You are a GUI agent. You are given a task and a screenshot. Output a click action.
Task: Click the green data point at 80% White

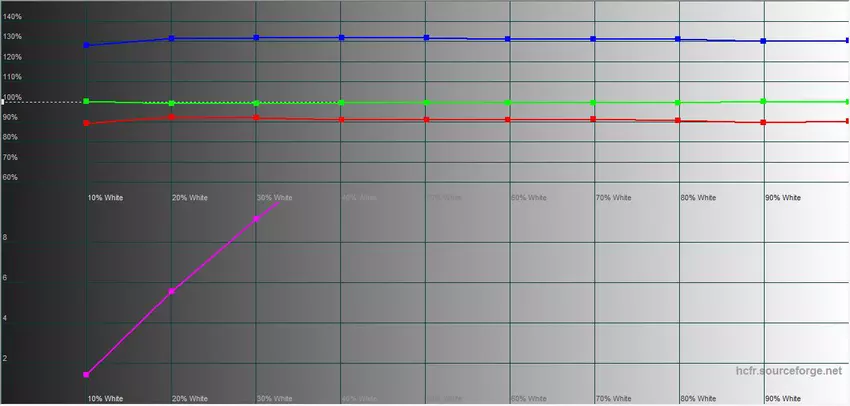[x=679, y=102]
